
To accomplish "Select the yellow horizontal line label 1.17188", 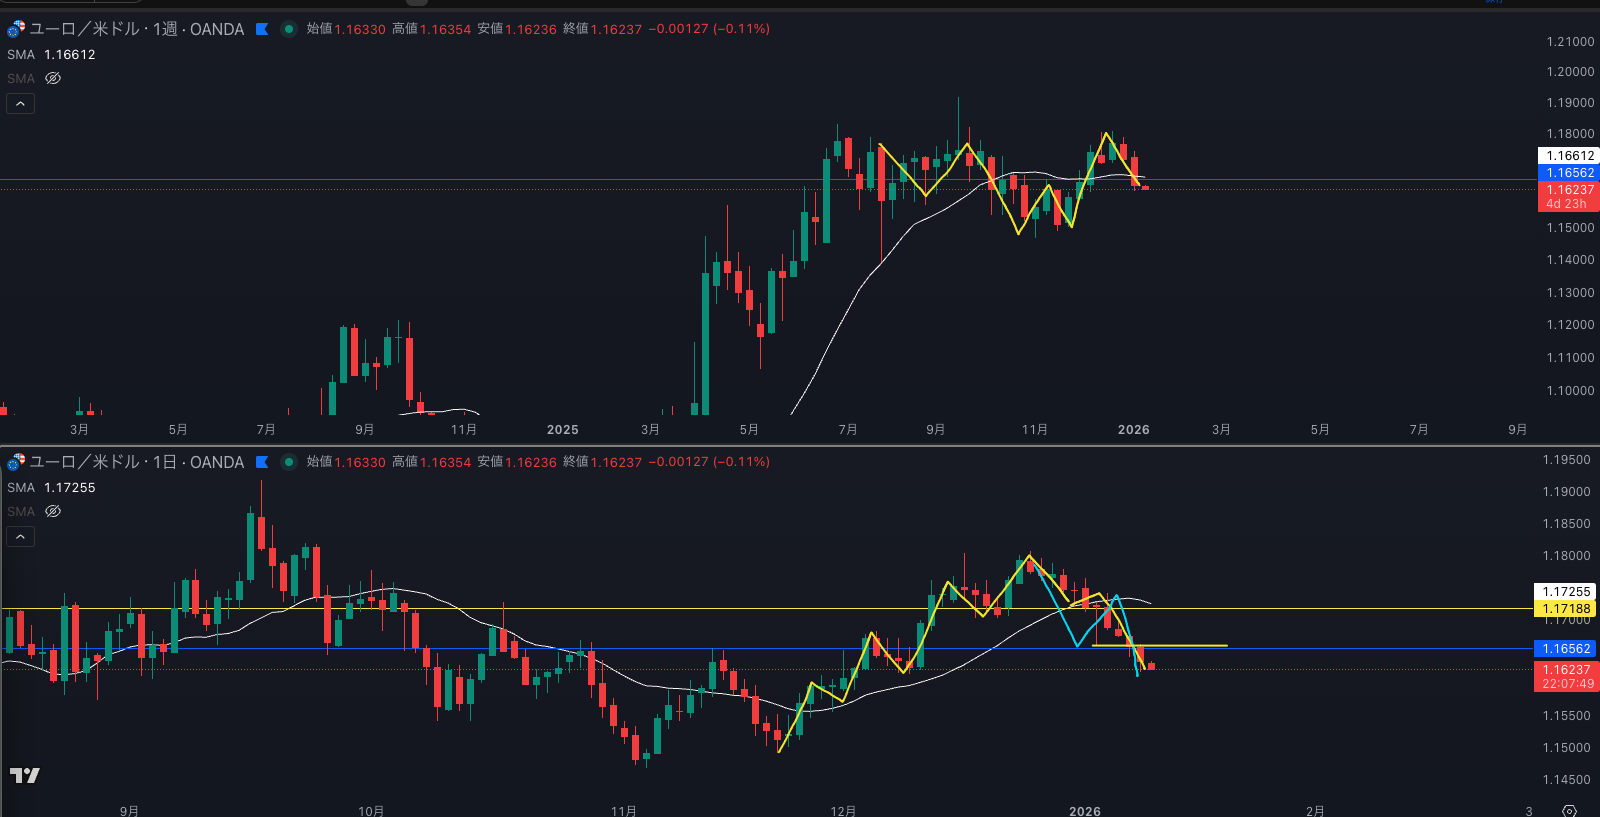I will 1566,608.
